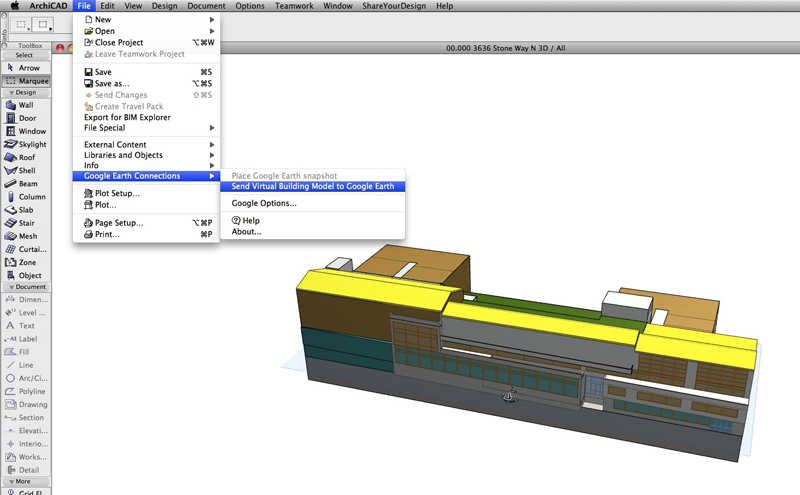The height and width of the screenshot is (495, 800).
Task: Select the Arrow tool
Action: 26,68
